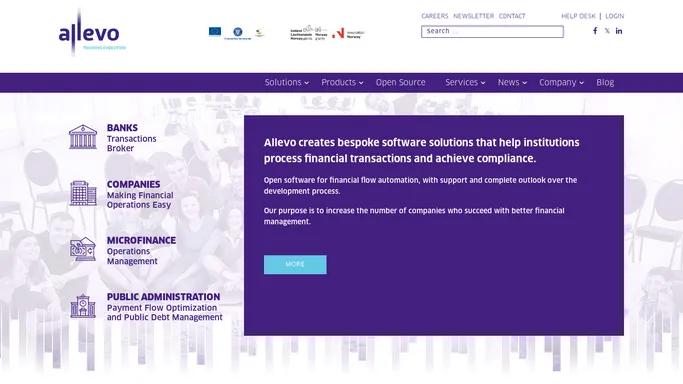Open the Newsletter link

[473, 16]
